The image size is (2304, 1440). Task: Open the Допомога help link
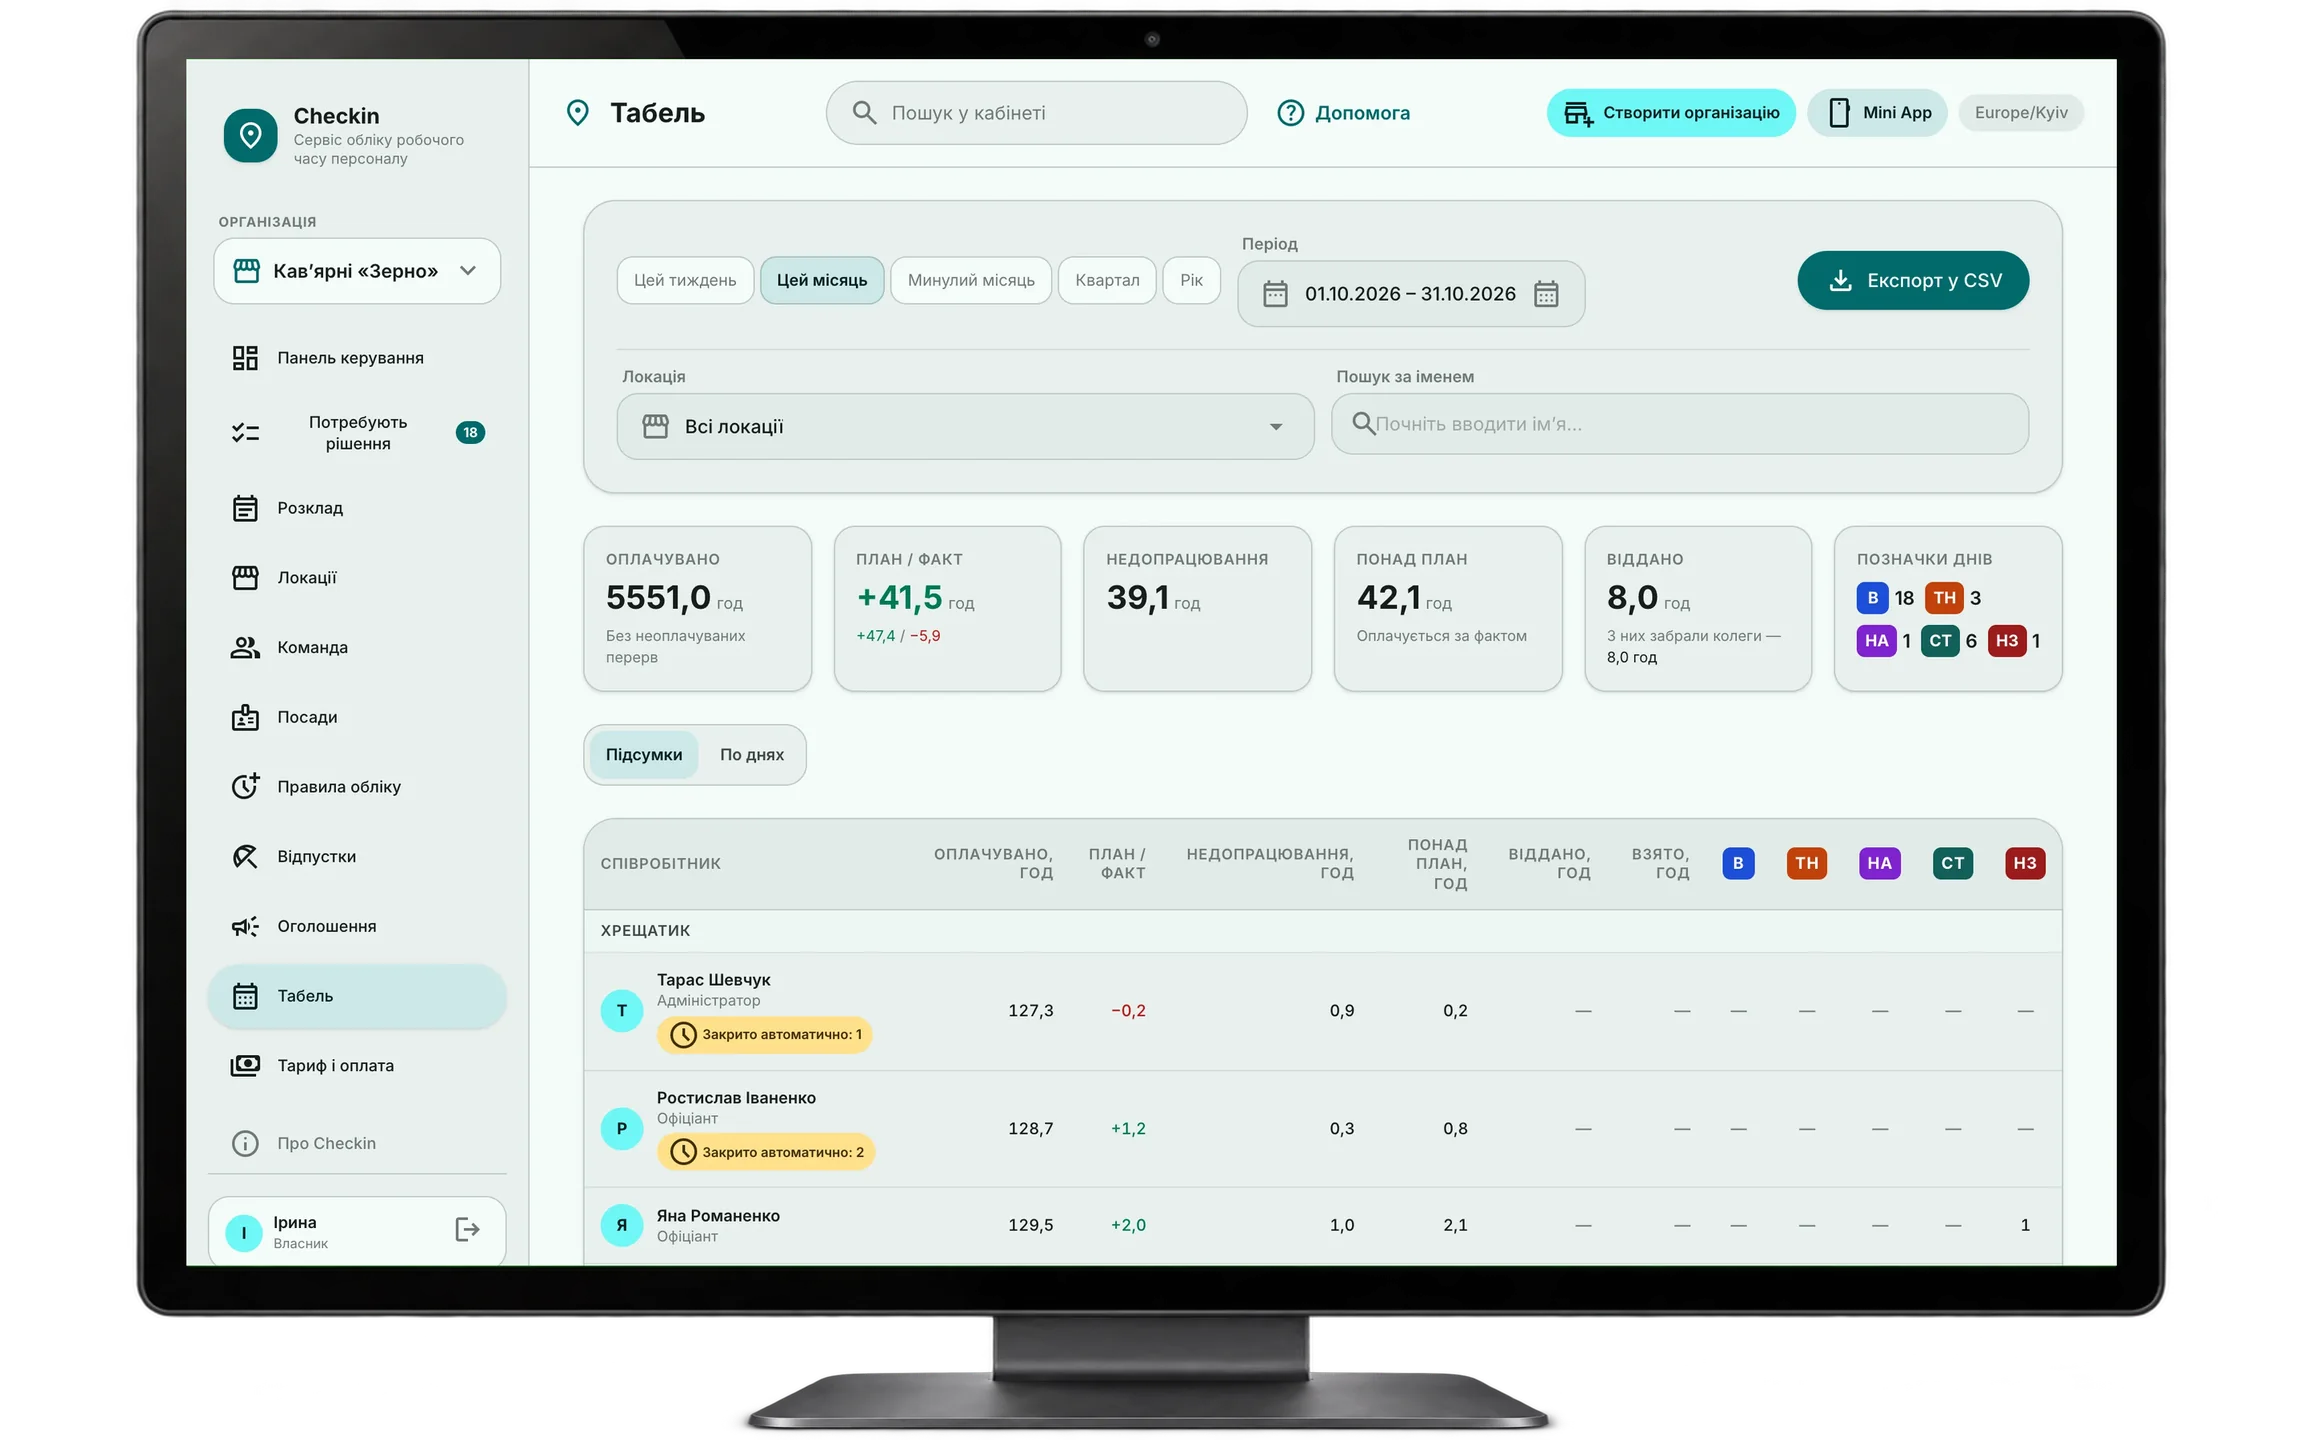(x=1343, y=113)
